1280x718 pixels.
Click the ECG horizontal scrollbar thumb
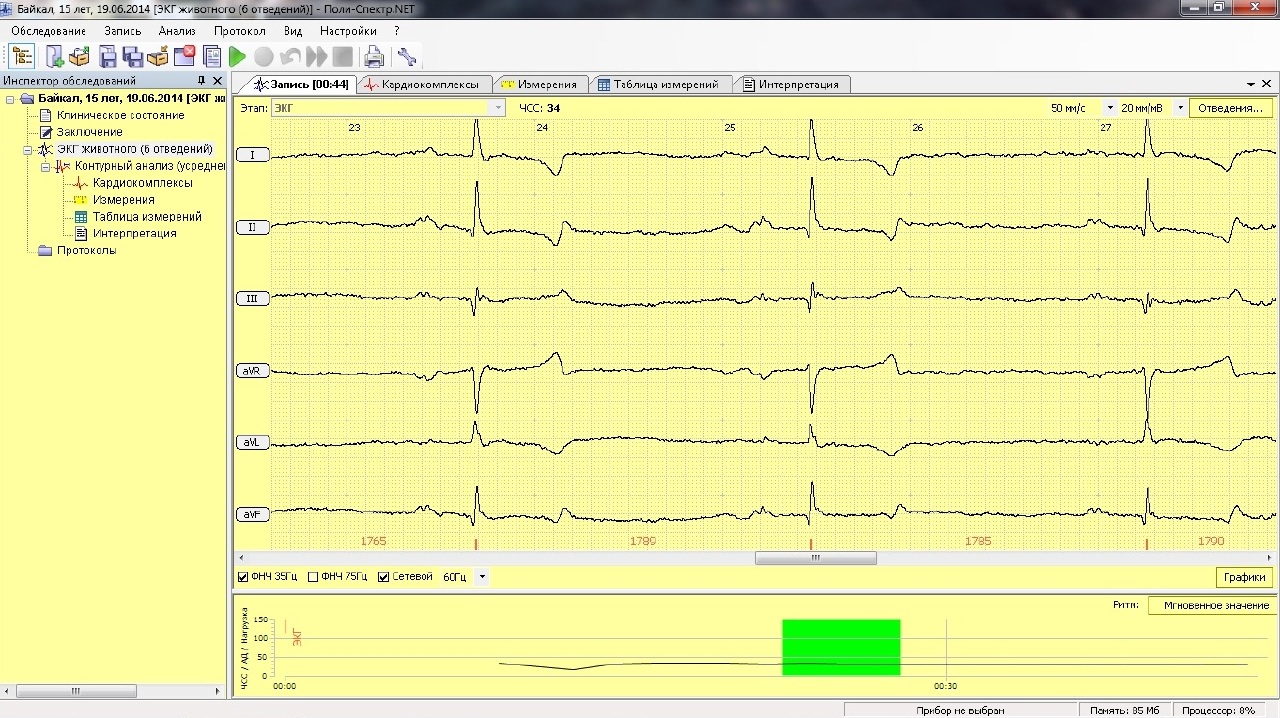pos(815,559)
